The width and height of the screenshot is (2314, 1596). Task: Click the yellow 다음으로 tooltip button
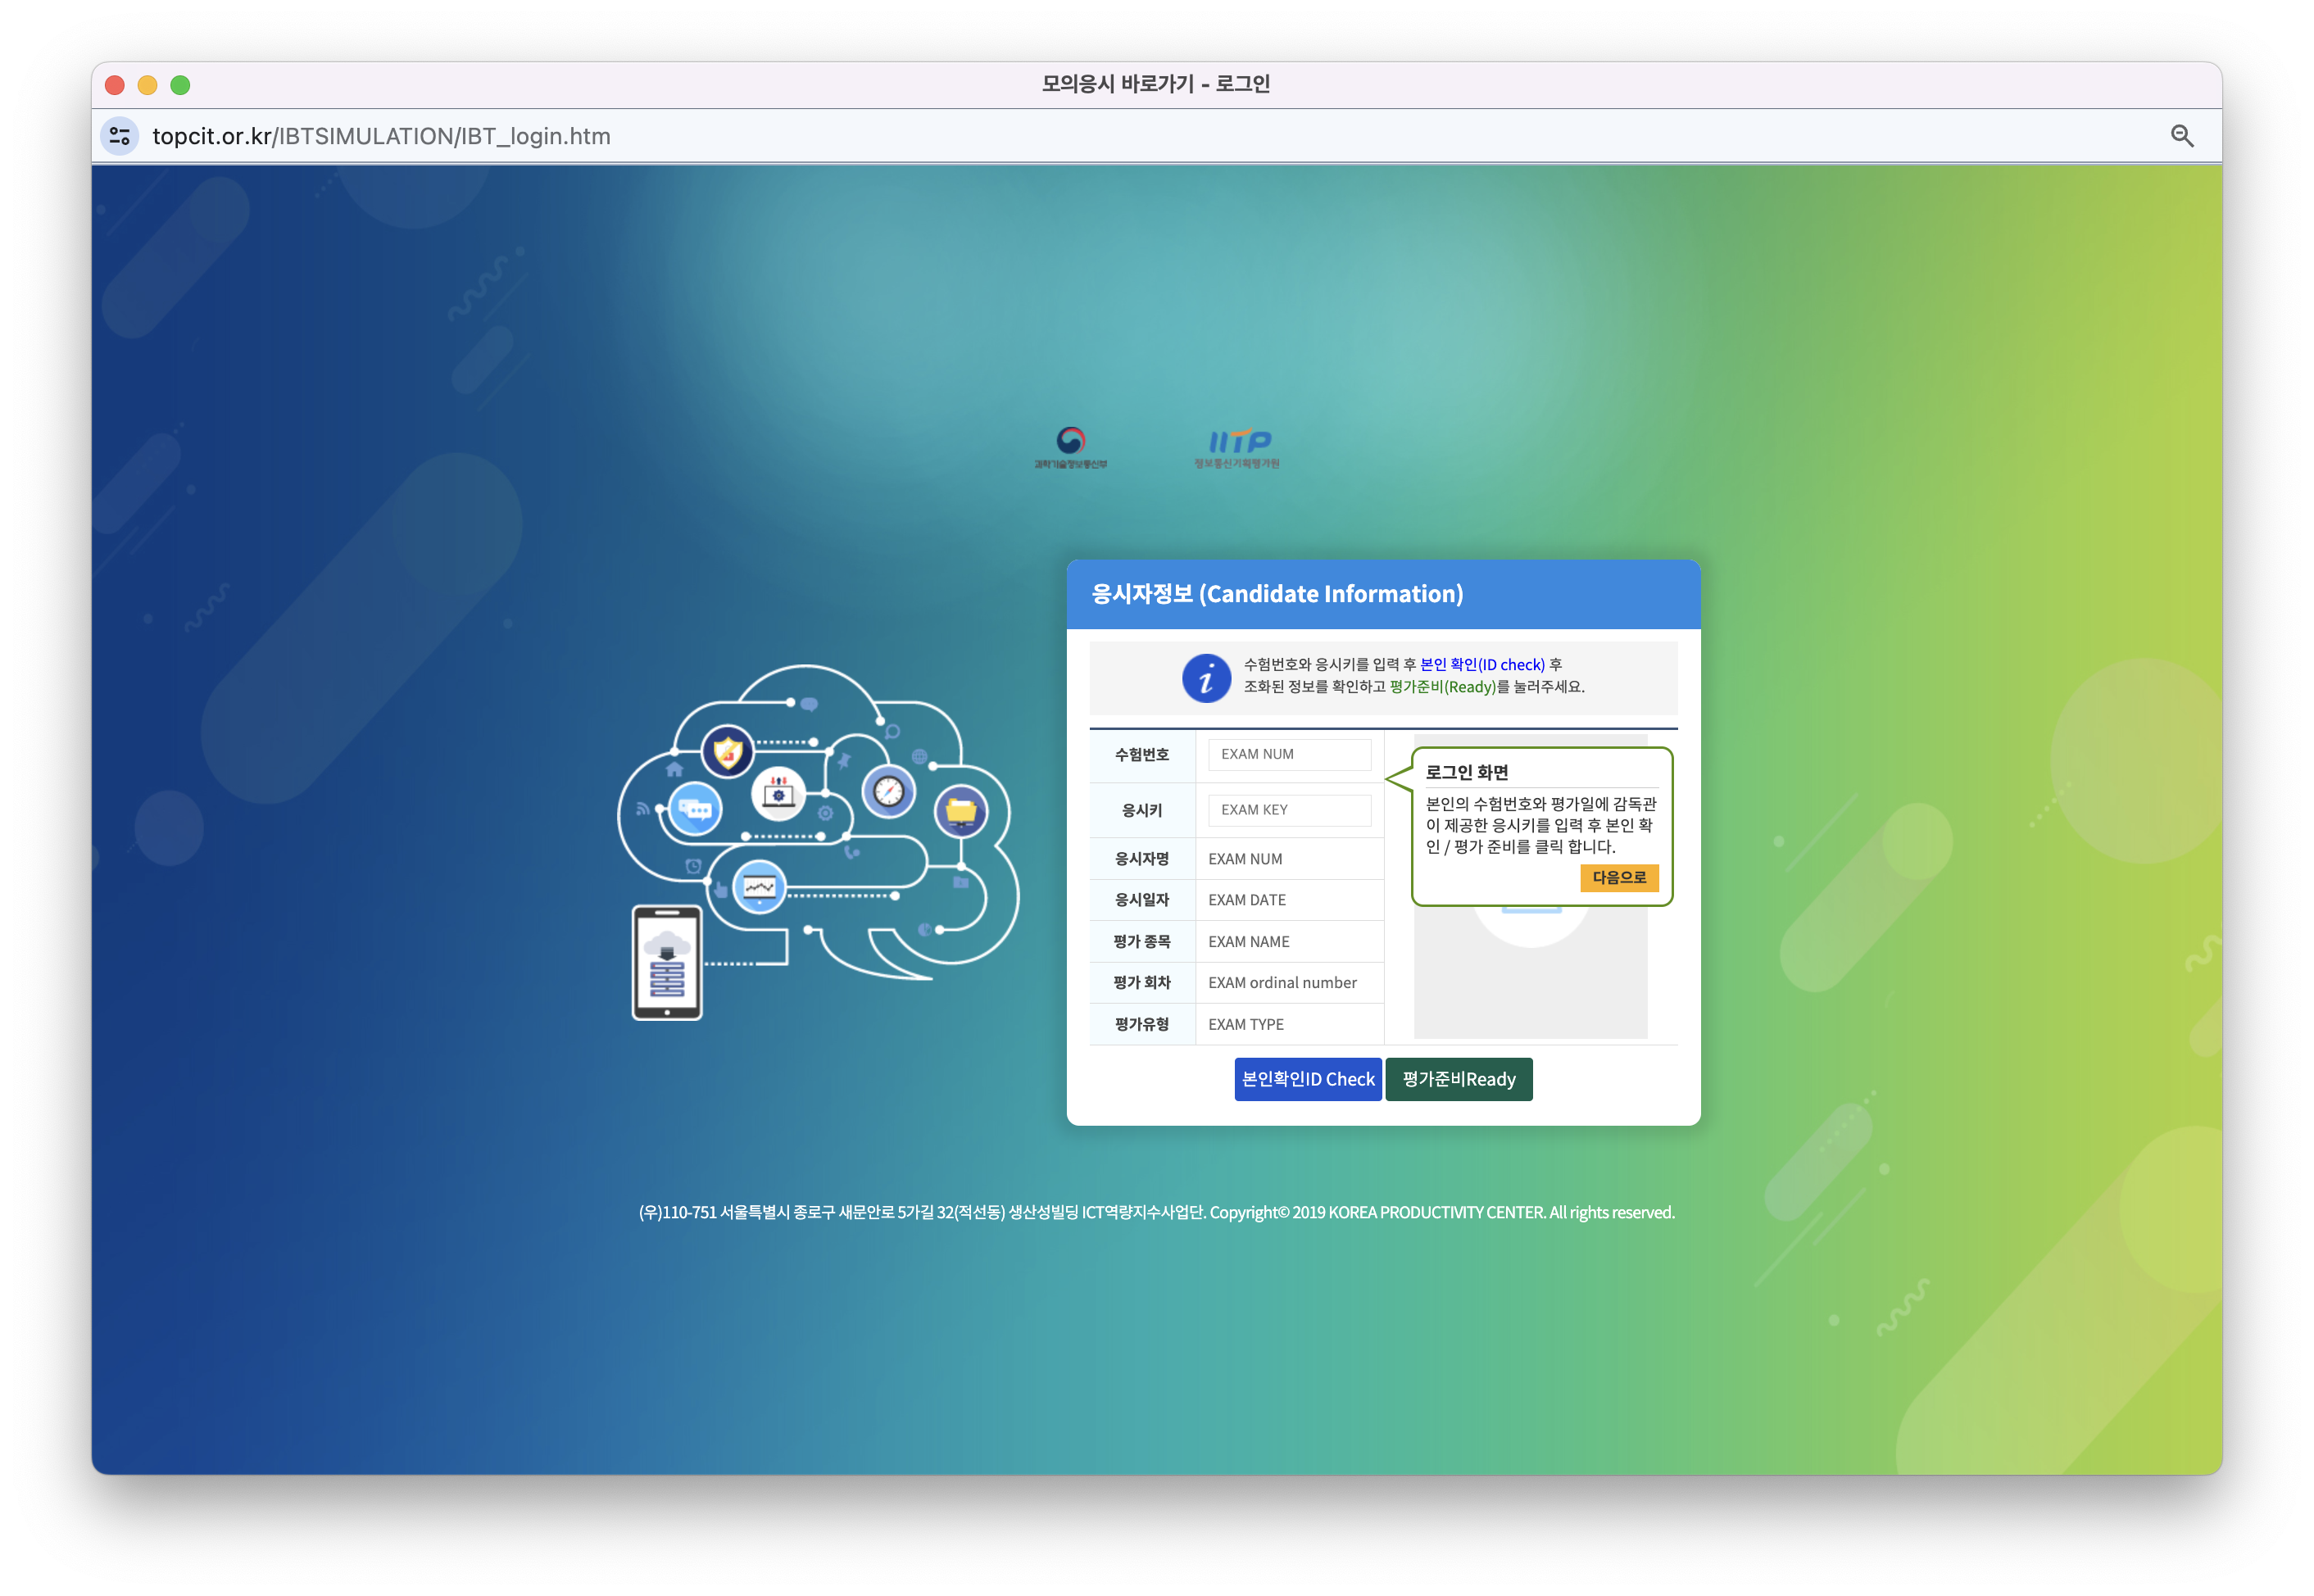tap(1618, 877)
